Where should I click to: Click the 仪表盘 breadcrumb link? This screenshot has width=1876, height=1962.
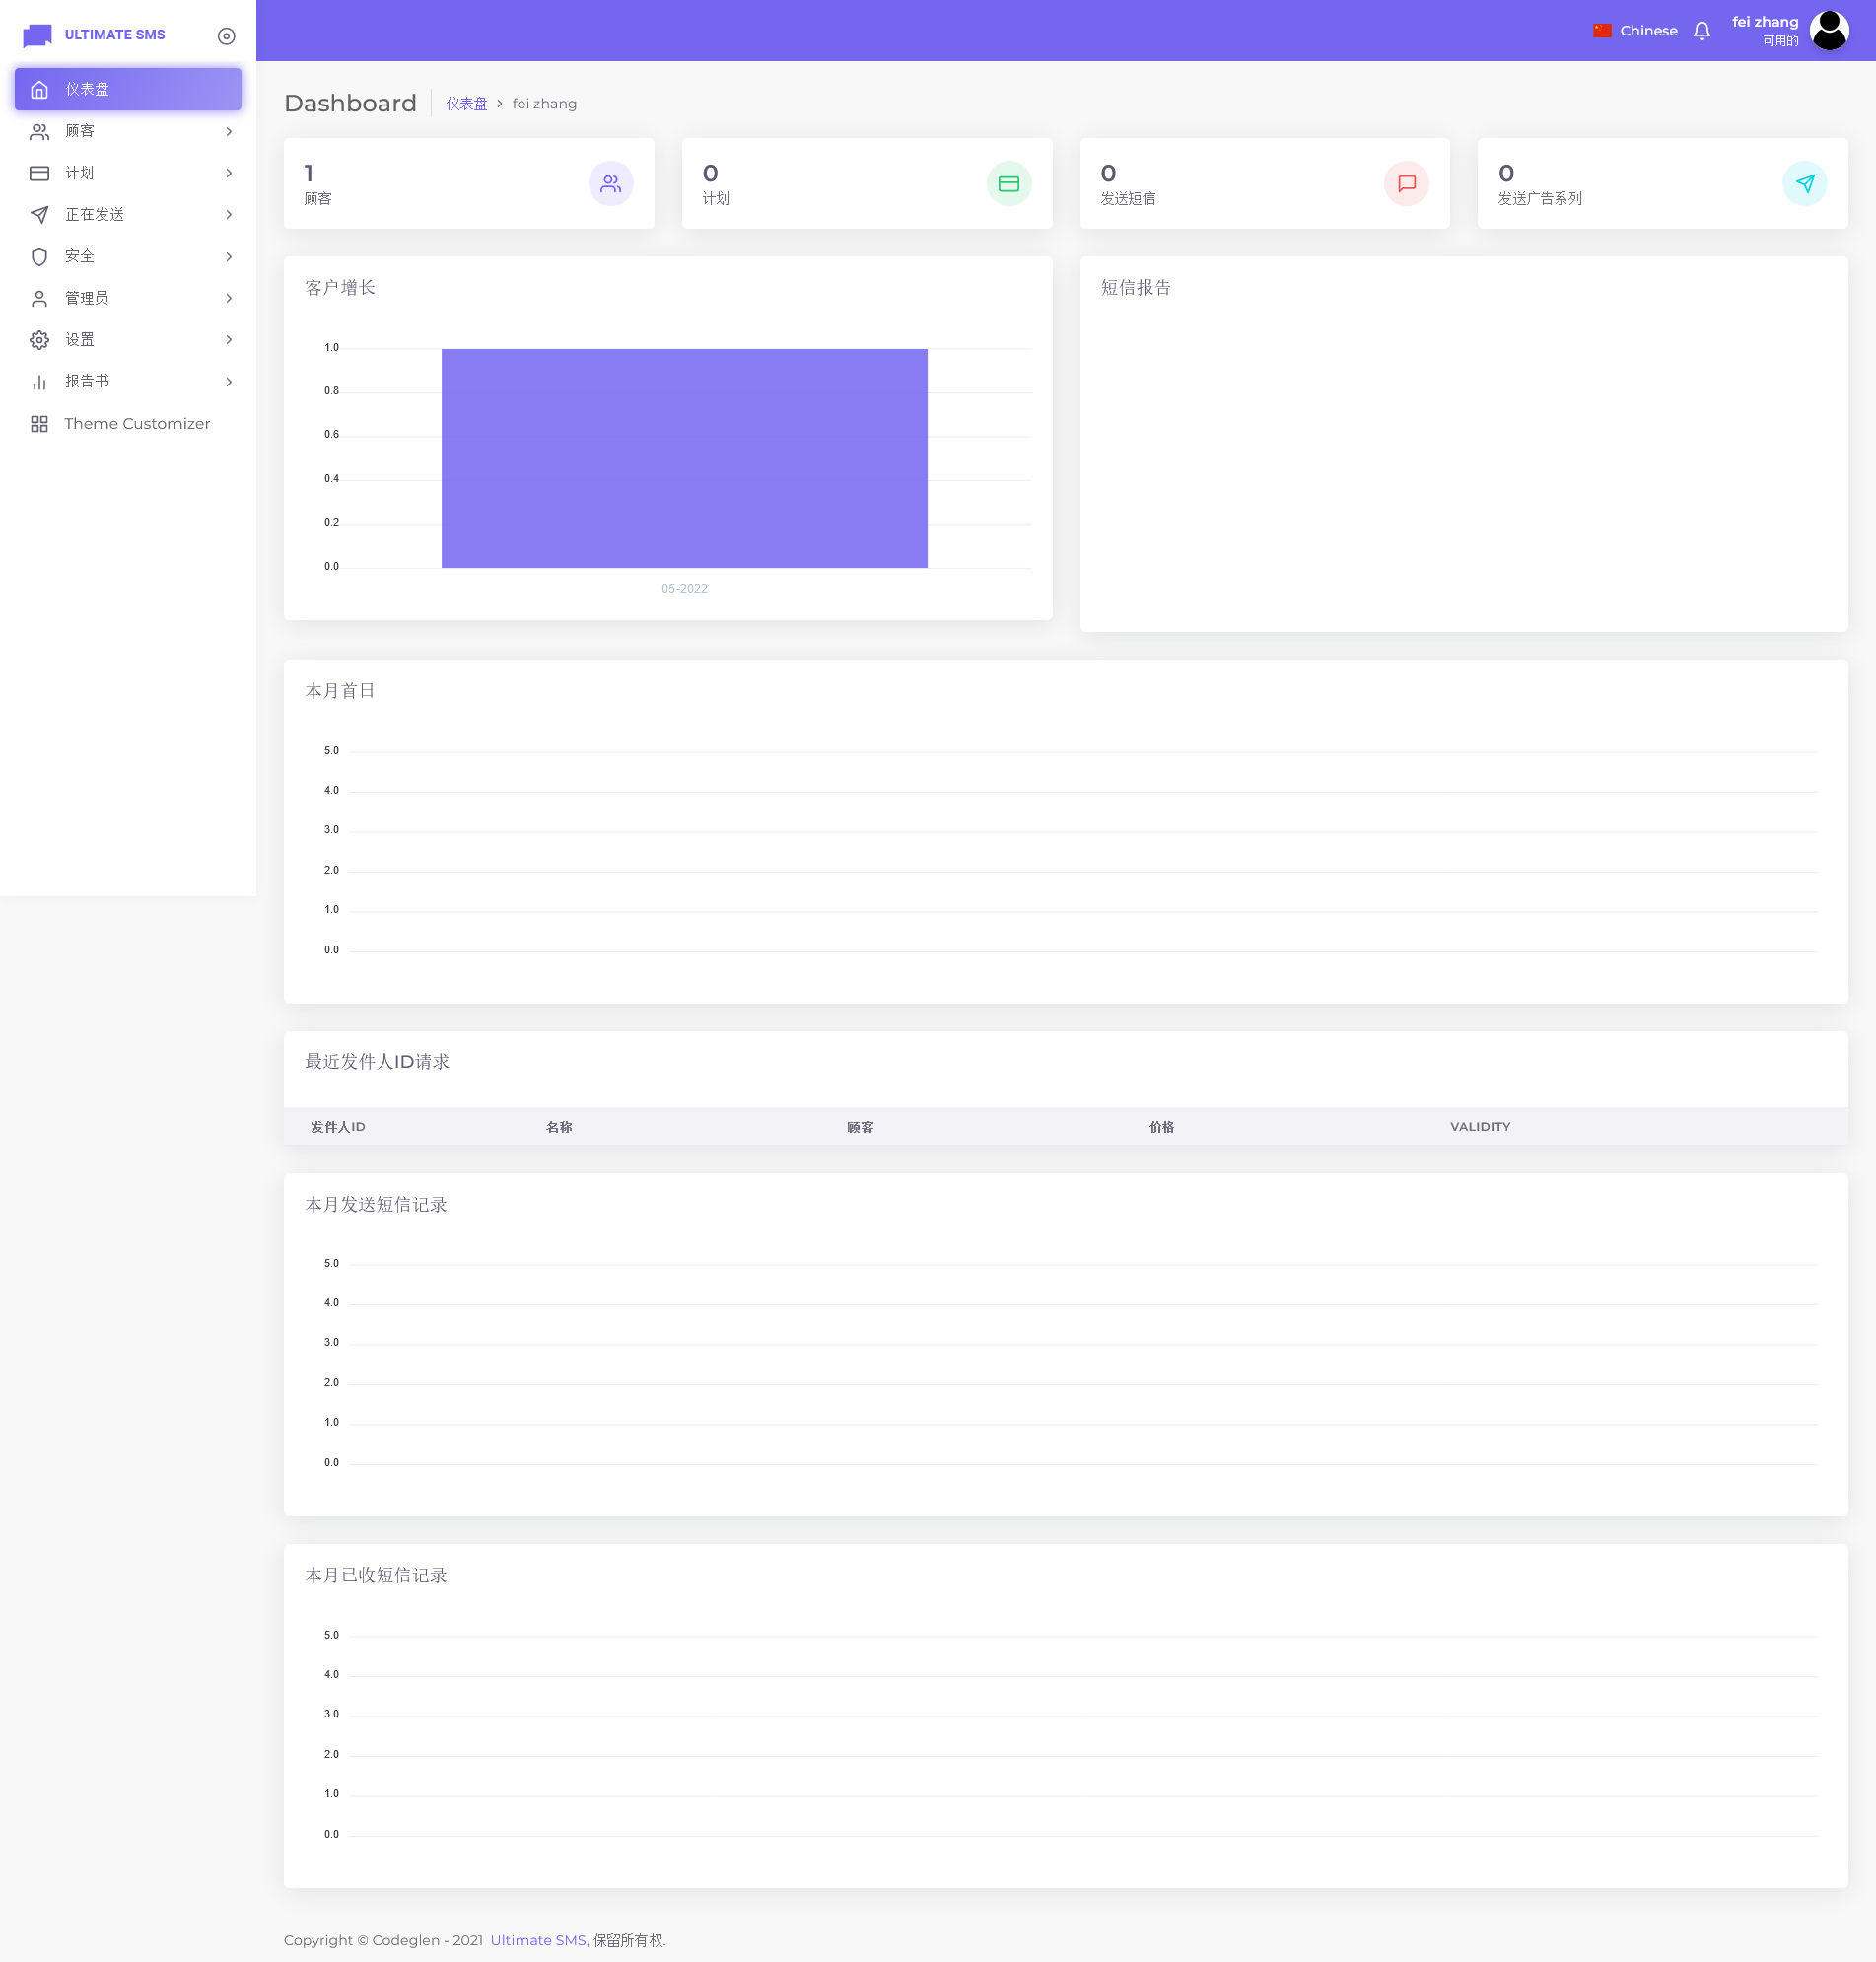[466, 104]
